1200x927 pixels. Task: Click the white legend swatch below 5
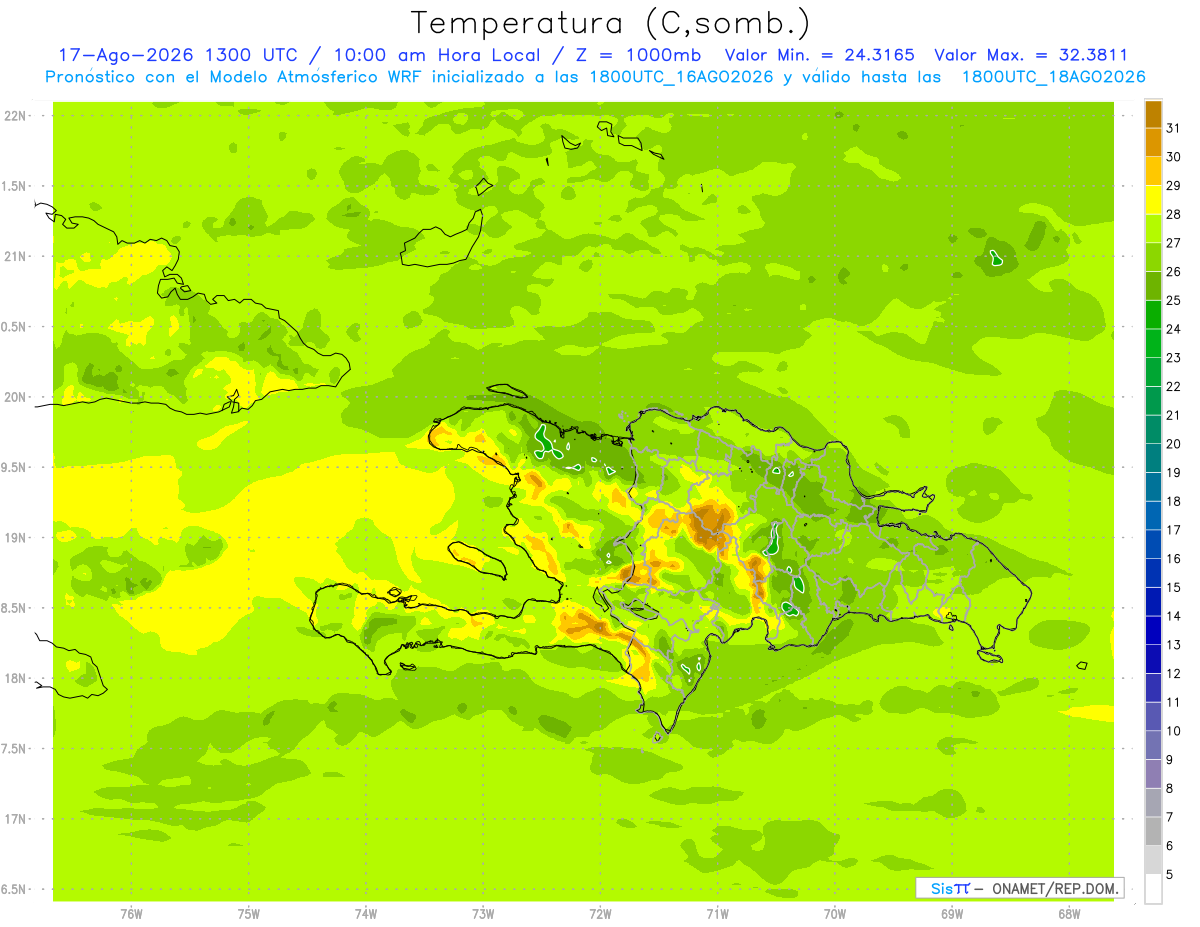[1153, 889]
